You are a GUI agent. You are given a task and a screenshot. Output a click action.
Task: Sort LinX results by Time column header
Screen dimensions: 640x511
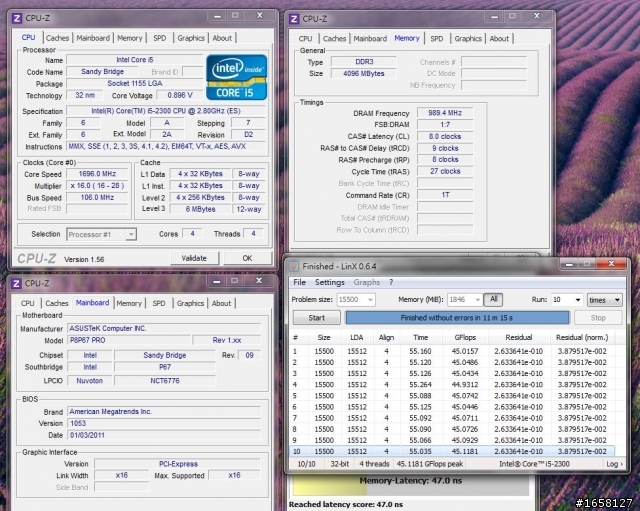click(x=420, y=337)
